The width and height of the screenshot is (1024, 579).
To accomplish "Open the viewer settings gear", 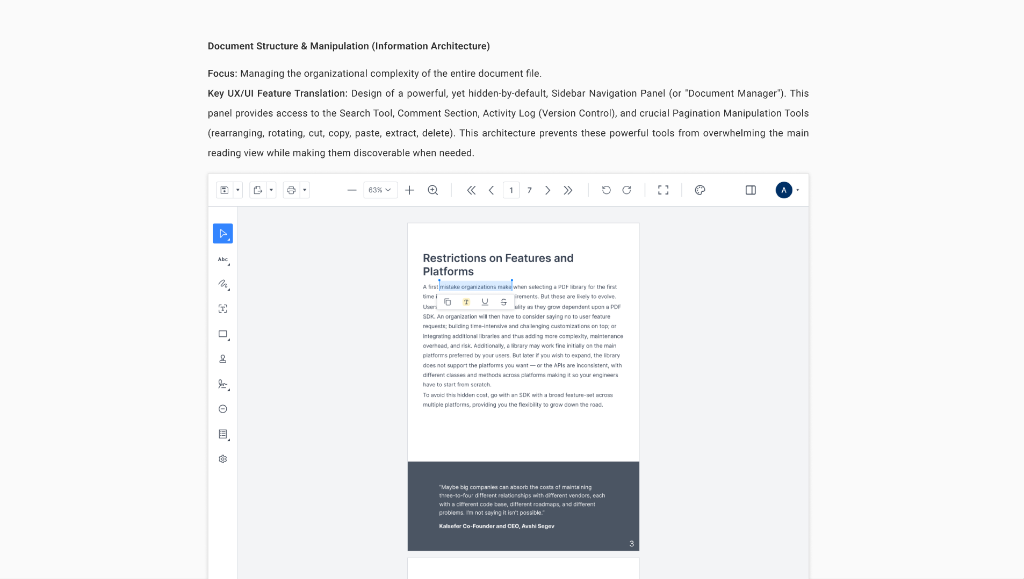I will click(223, 458).
